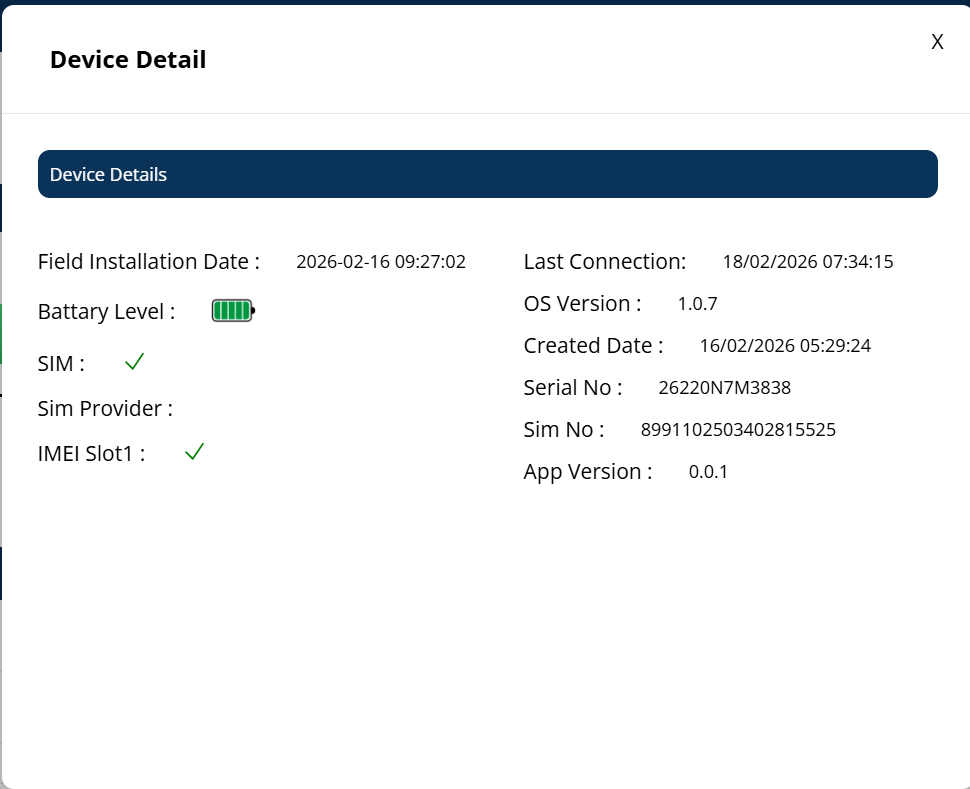Click the IMEI Slot1 label text
Screen dimensions: 970x789
(91, 453)
